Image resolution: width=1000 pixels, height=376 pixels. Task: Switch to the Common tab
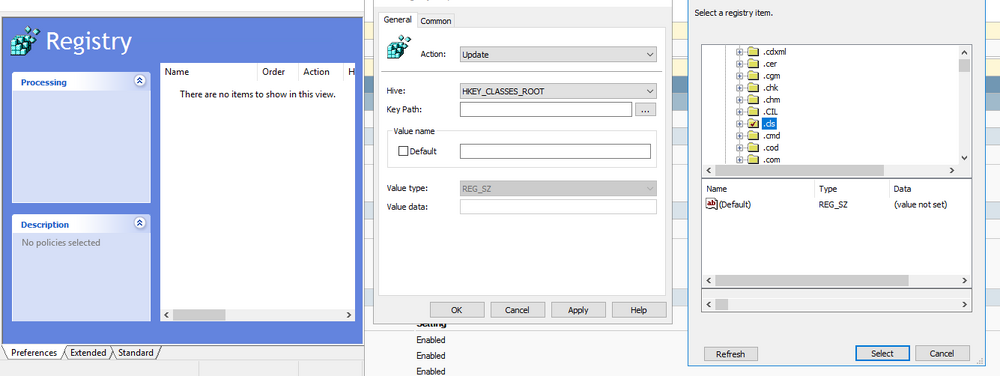pyautogui.click(x=436, y=21)
